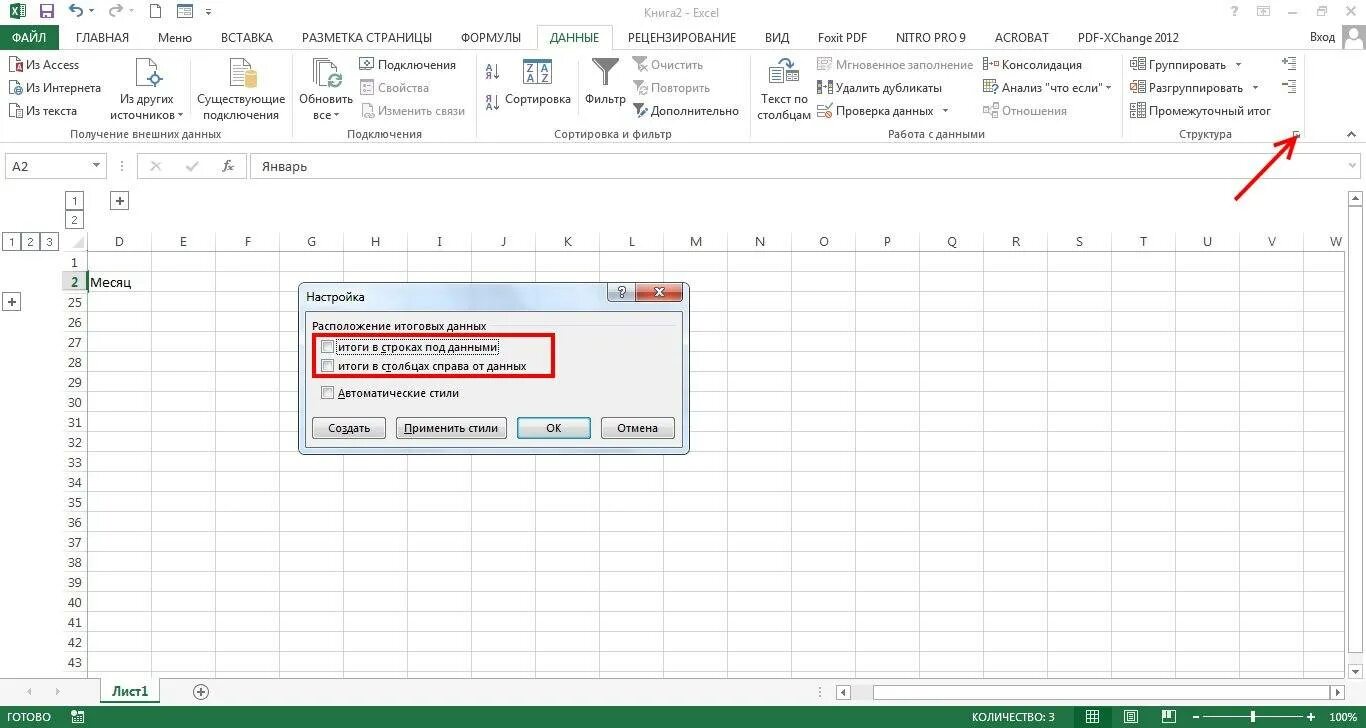Switch to the ФОРМУЛЫ tab

tap(491, 38)
